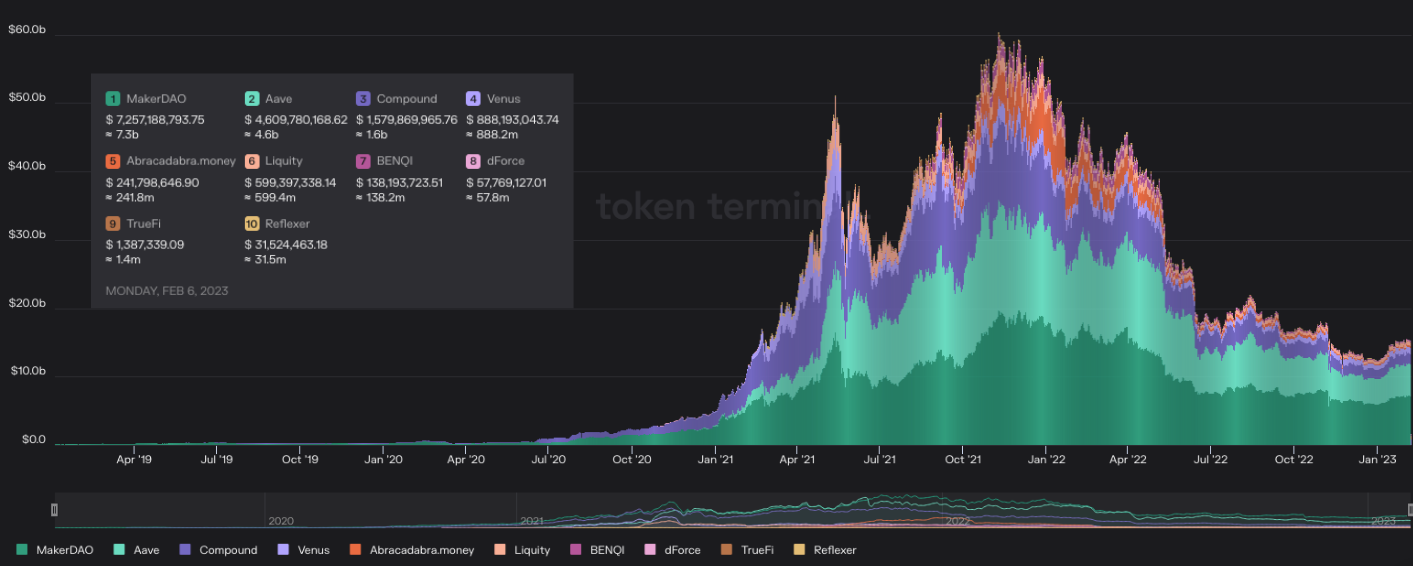Screen dimensions: 1413x566
Task: Toggle the Aave series in legend
Action: (137, 550)
